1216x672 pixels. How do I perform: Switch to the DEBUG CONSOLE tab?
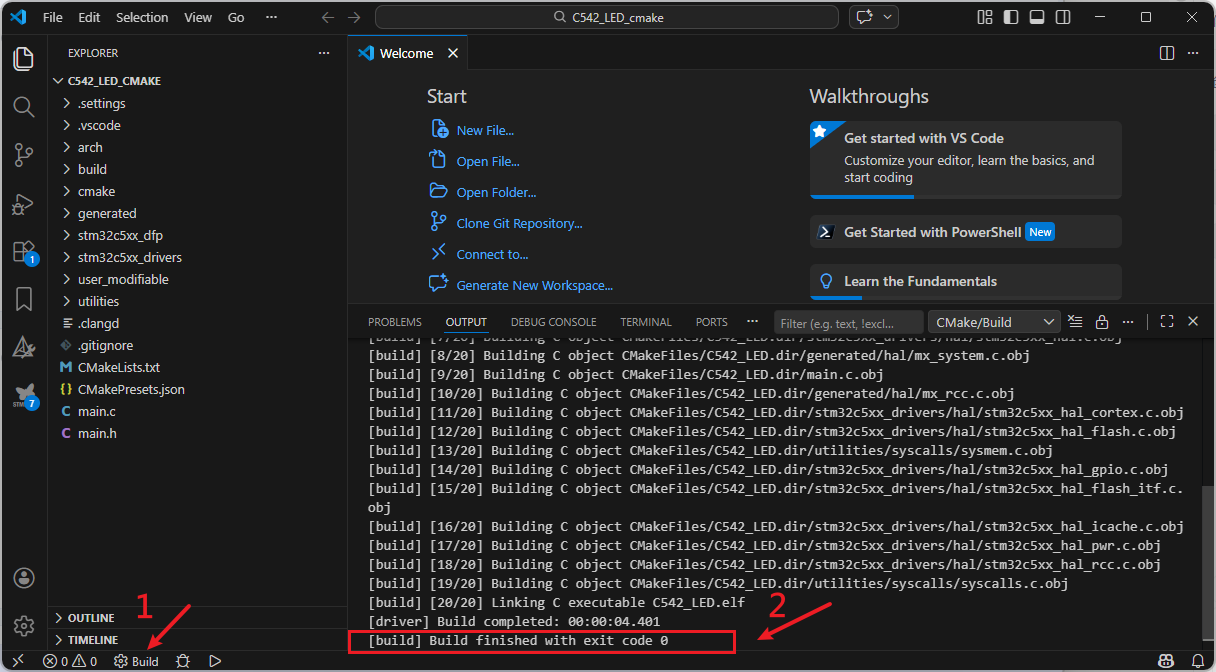553,322
